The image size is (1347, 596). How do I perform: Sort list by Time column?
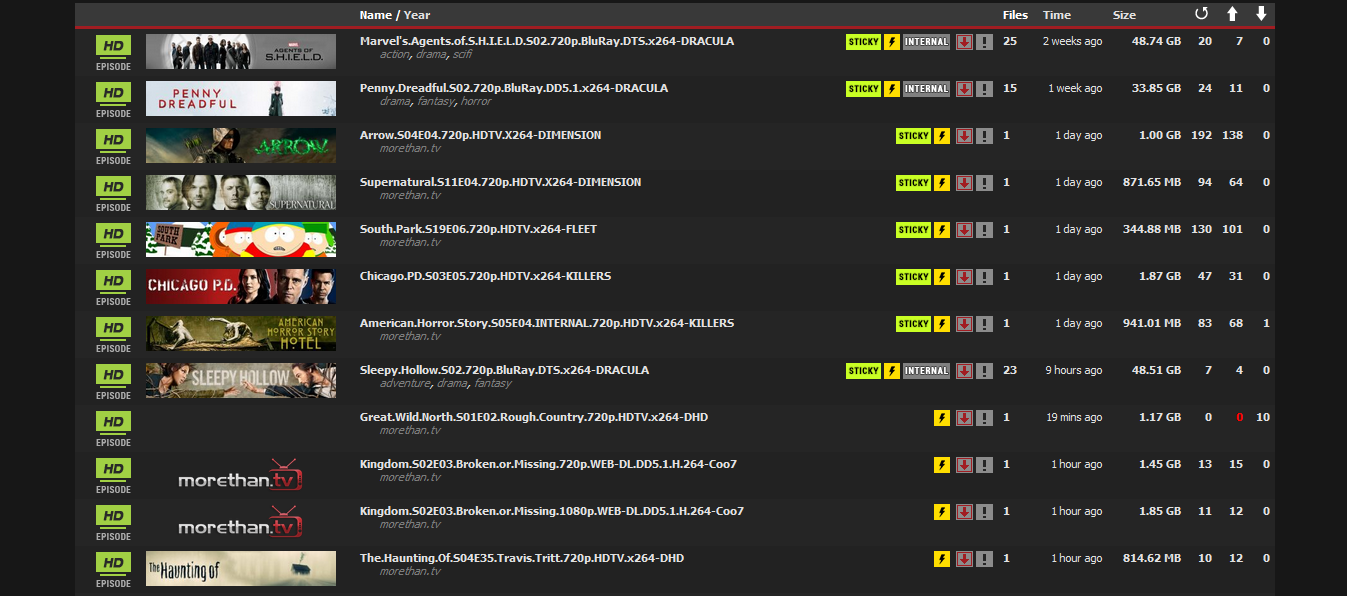(1057, 15)
